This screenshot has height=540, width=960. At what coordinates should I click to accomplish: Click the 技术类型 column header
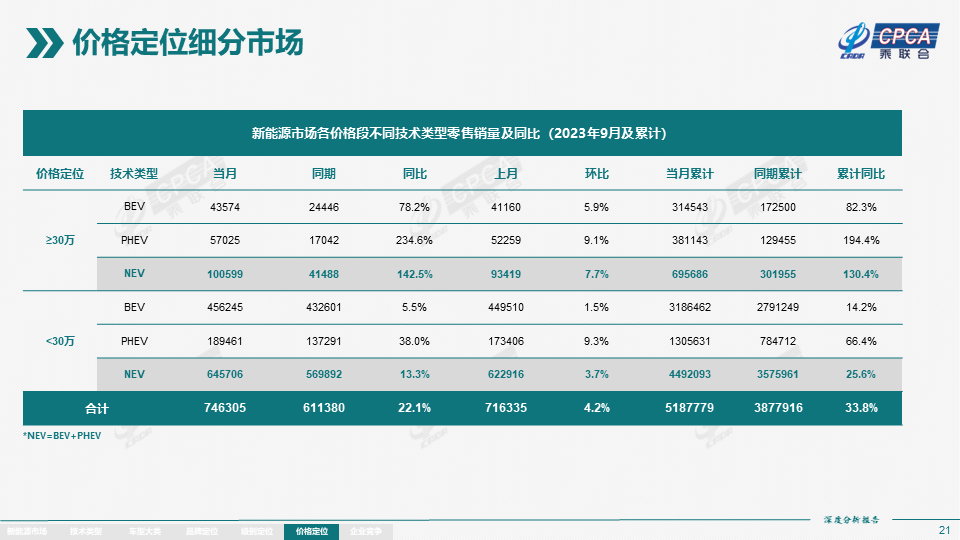click(134, 173)
